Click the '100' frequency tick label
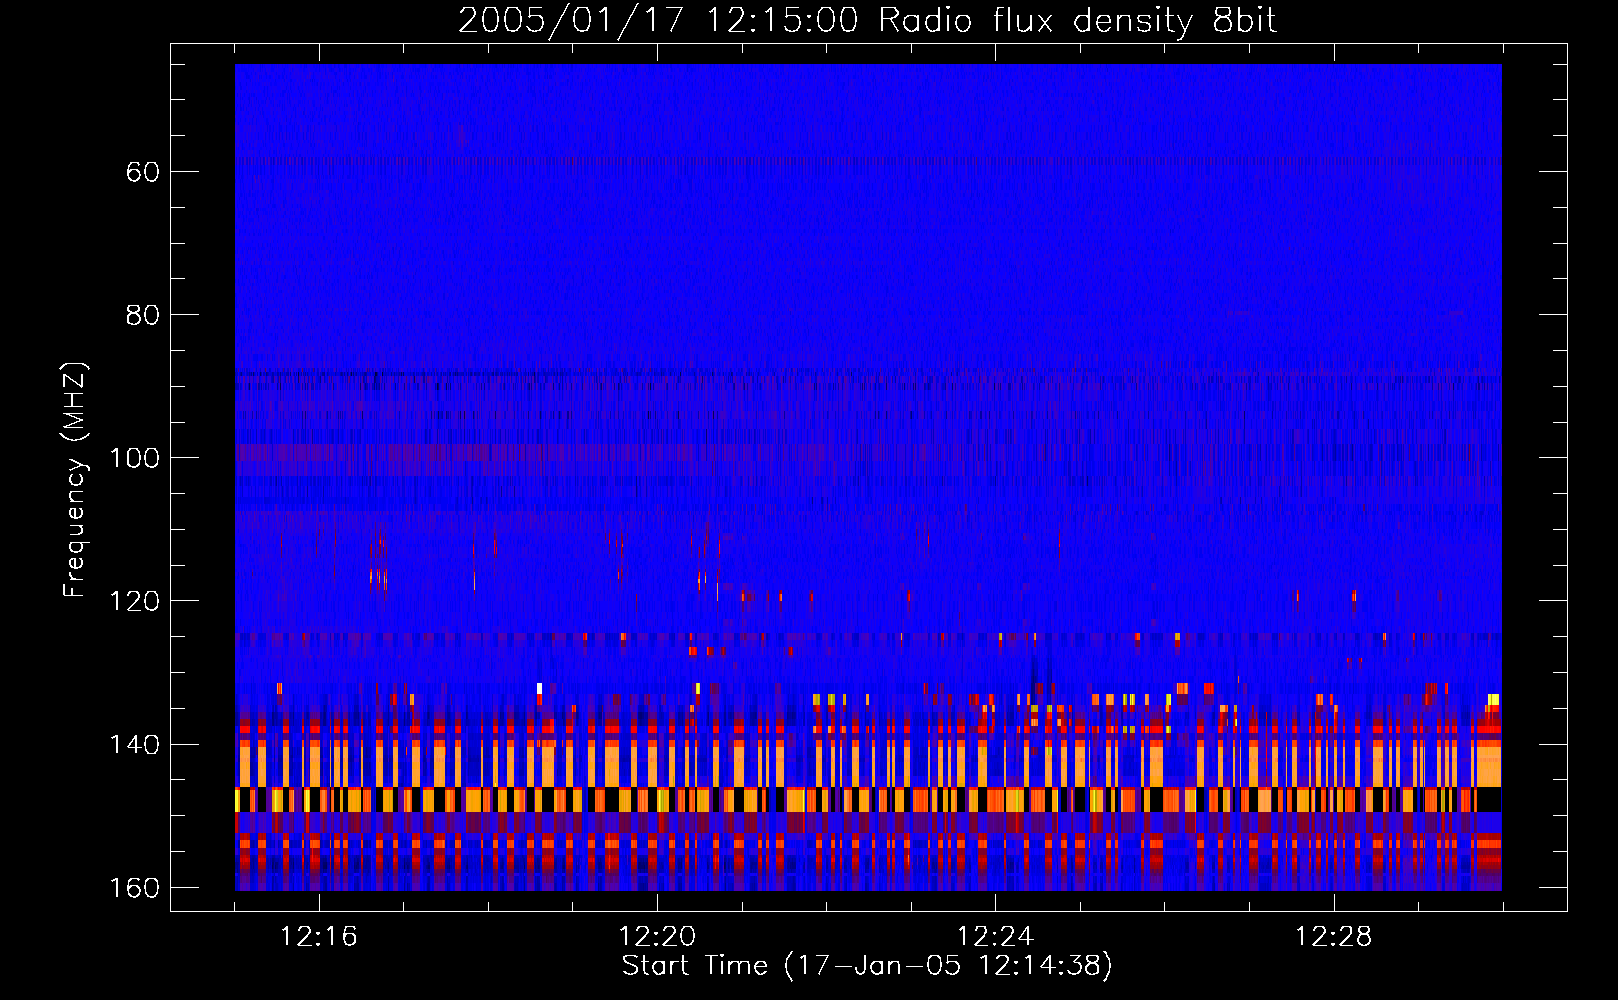This screenshot has height=1000, width=1618. click(133, 458)
